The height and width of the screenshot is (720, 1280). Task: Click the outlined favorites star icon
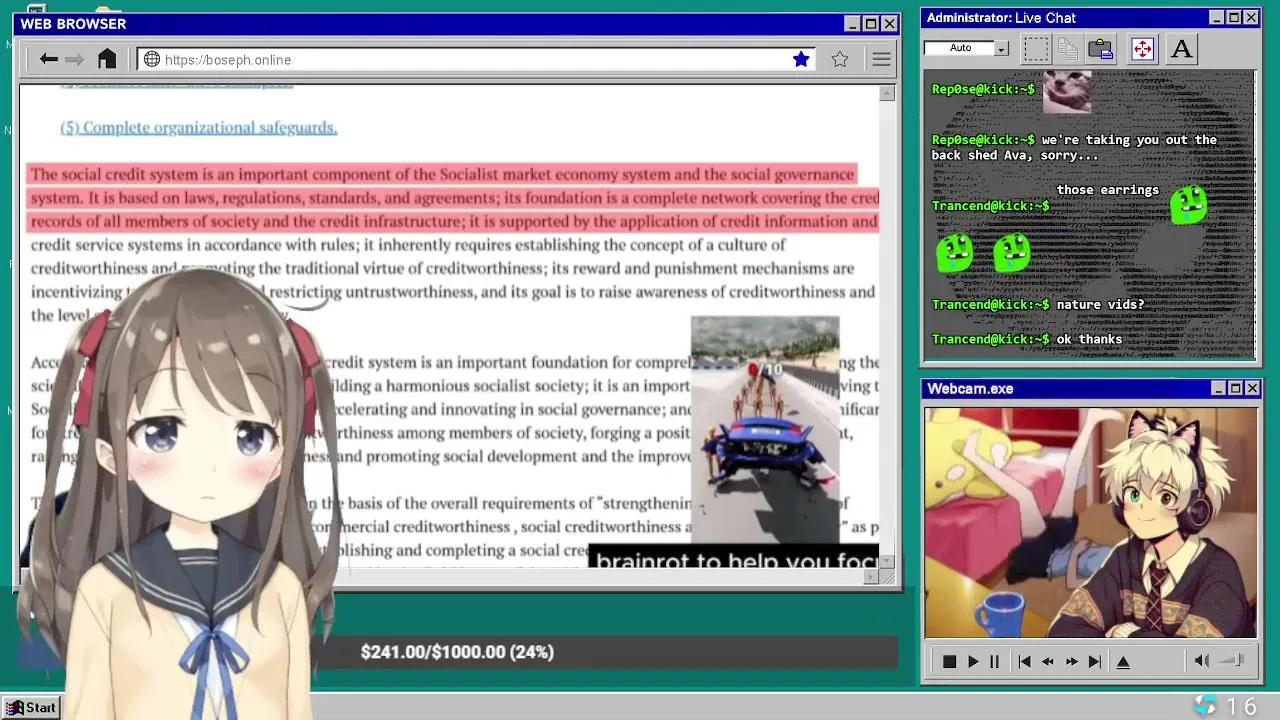coord(840,60)
